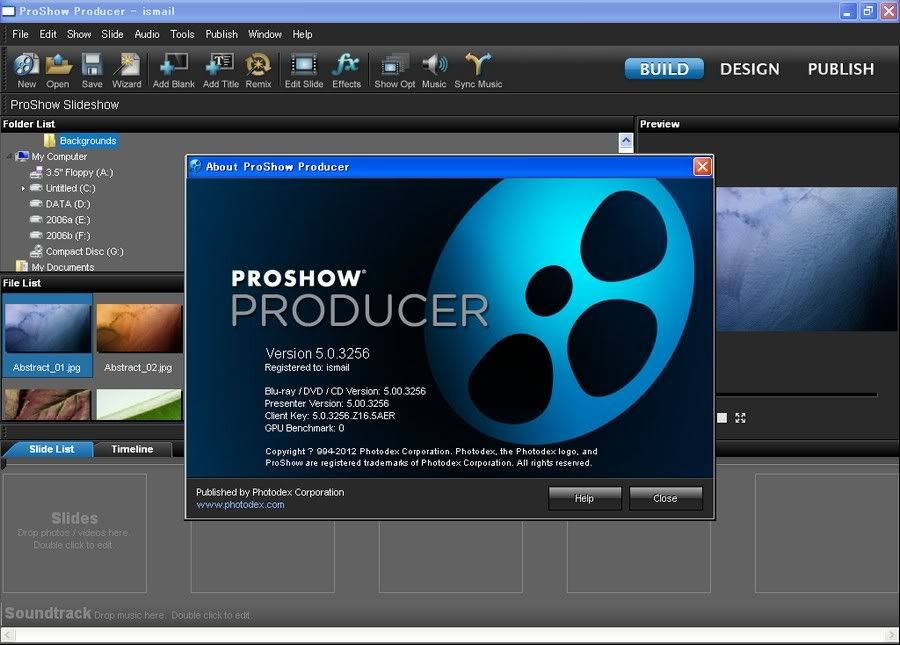Open the Window menu
The image size is (900, 645).
click(265, 34)
